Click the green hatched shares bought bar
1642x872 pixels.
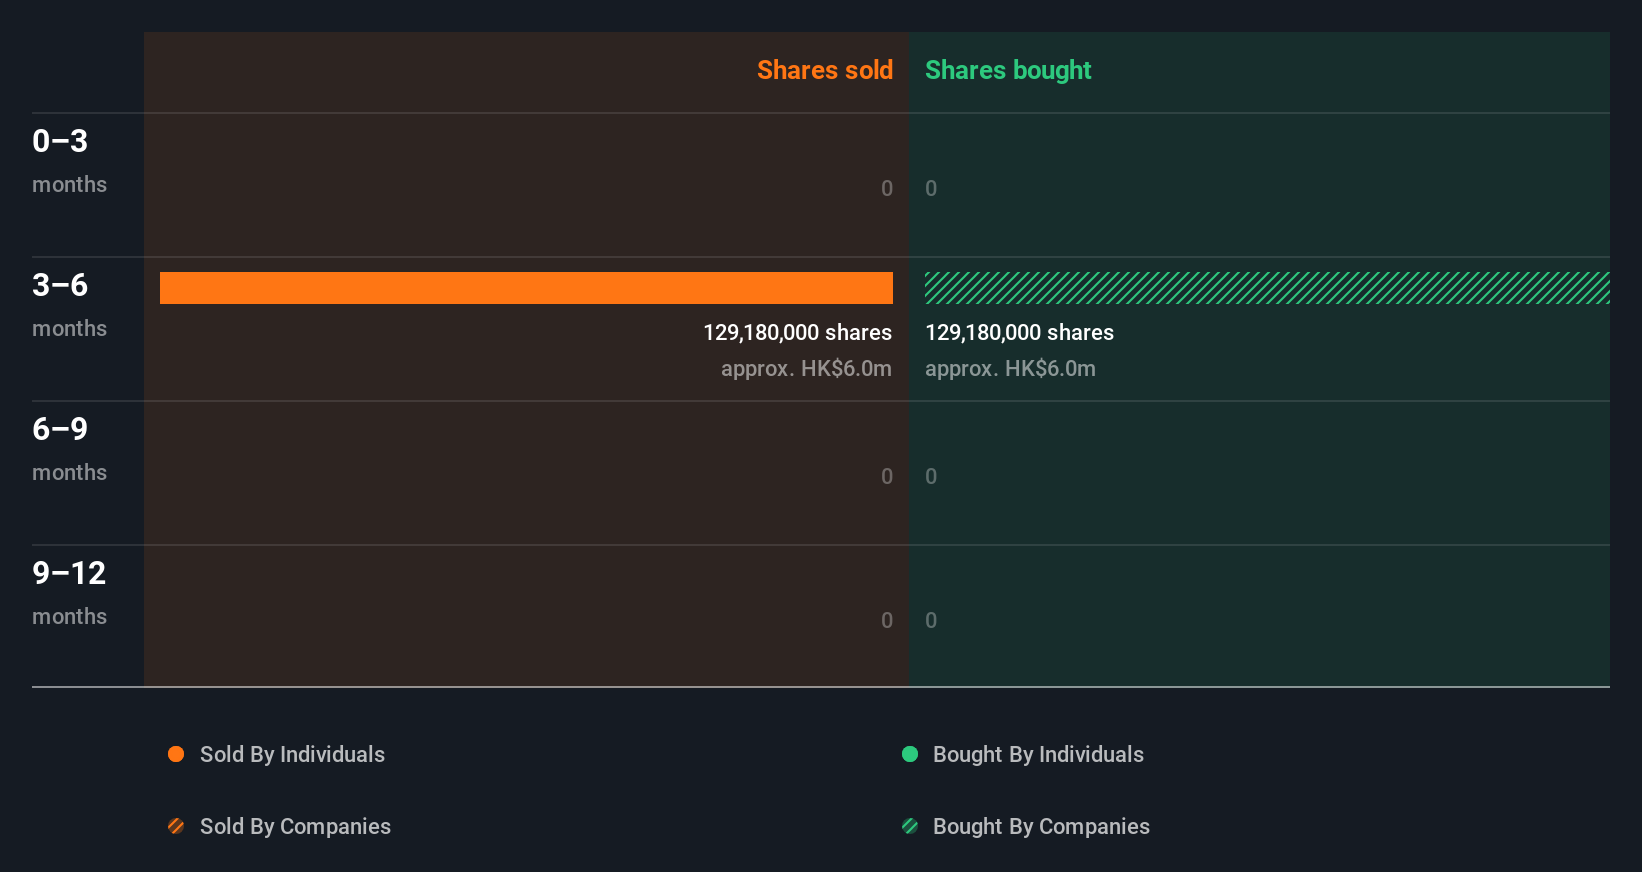[x=1266, y=288]
